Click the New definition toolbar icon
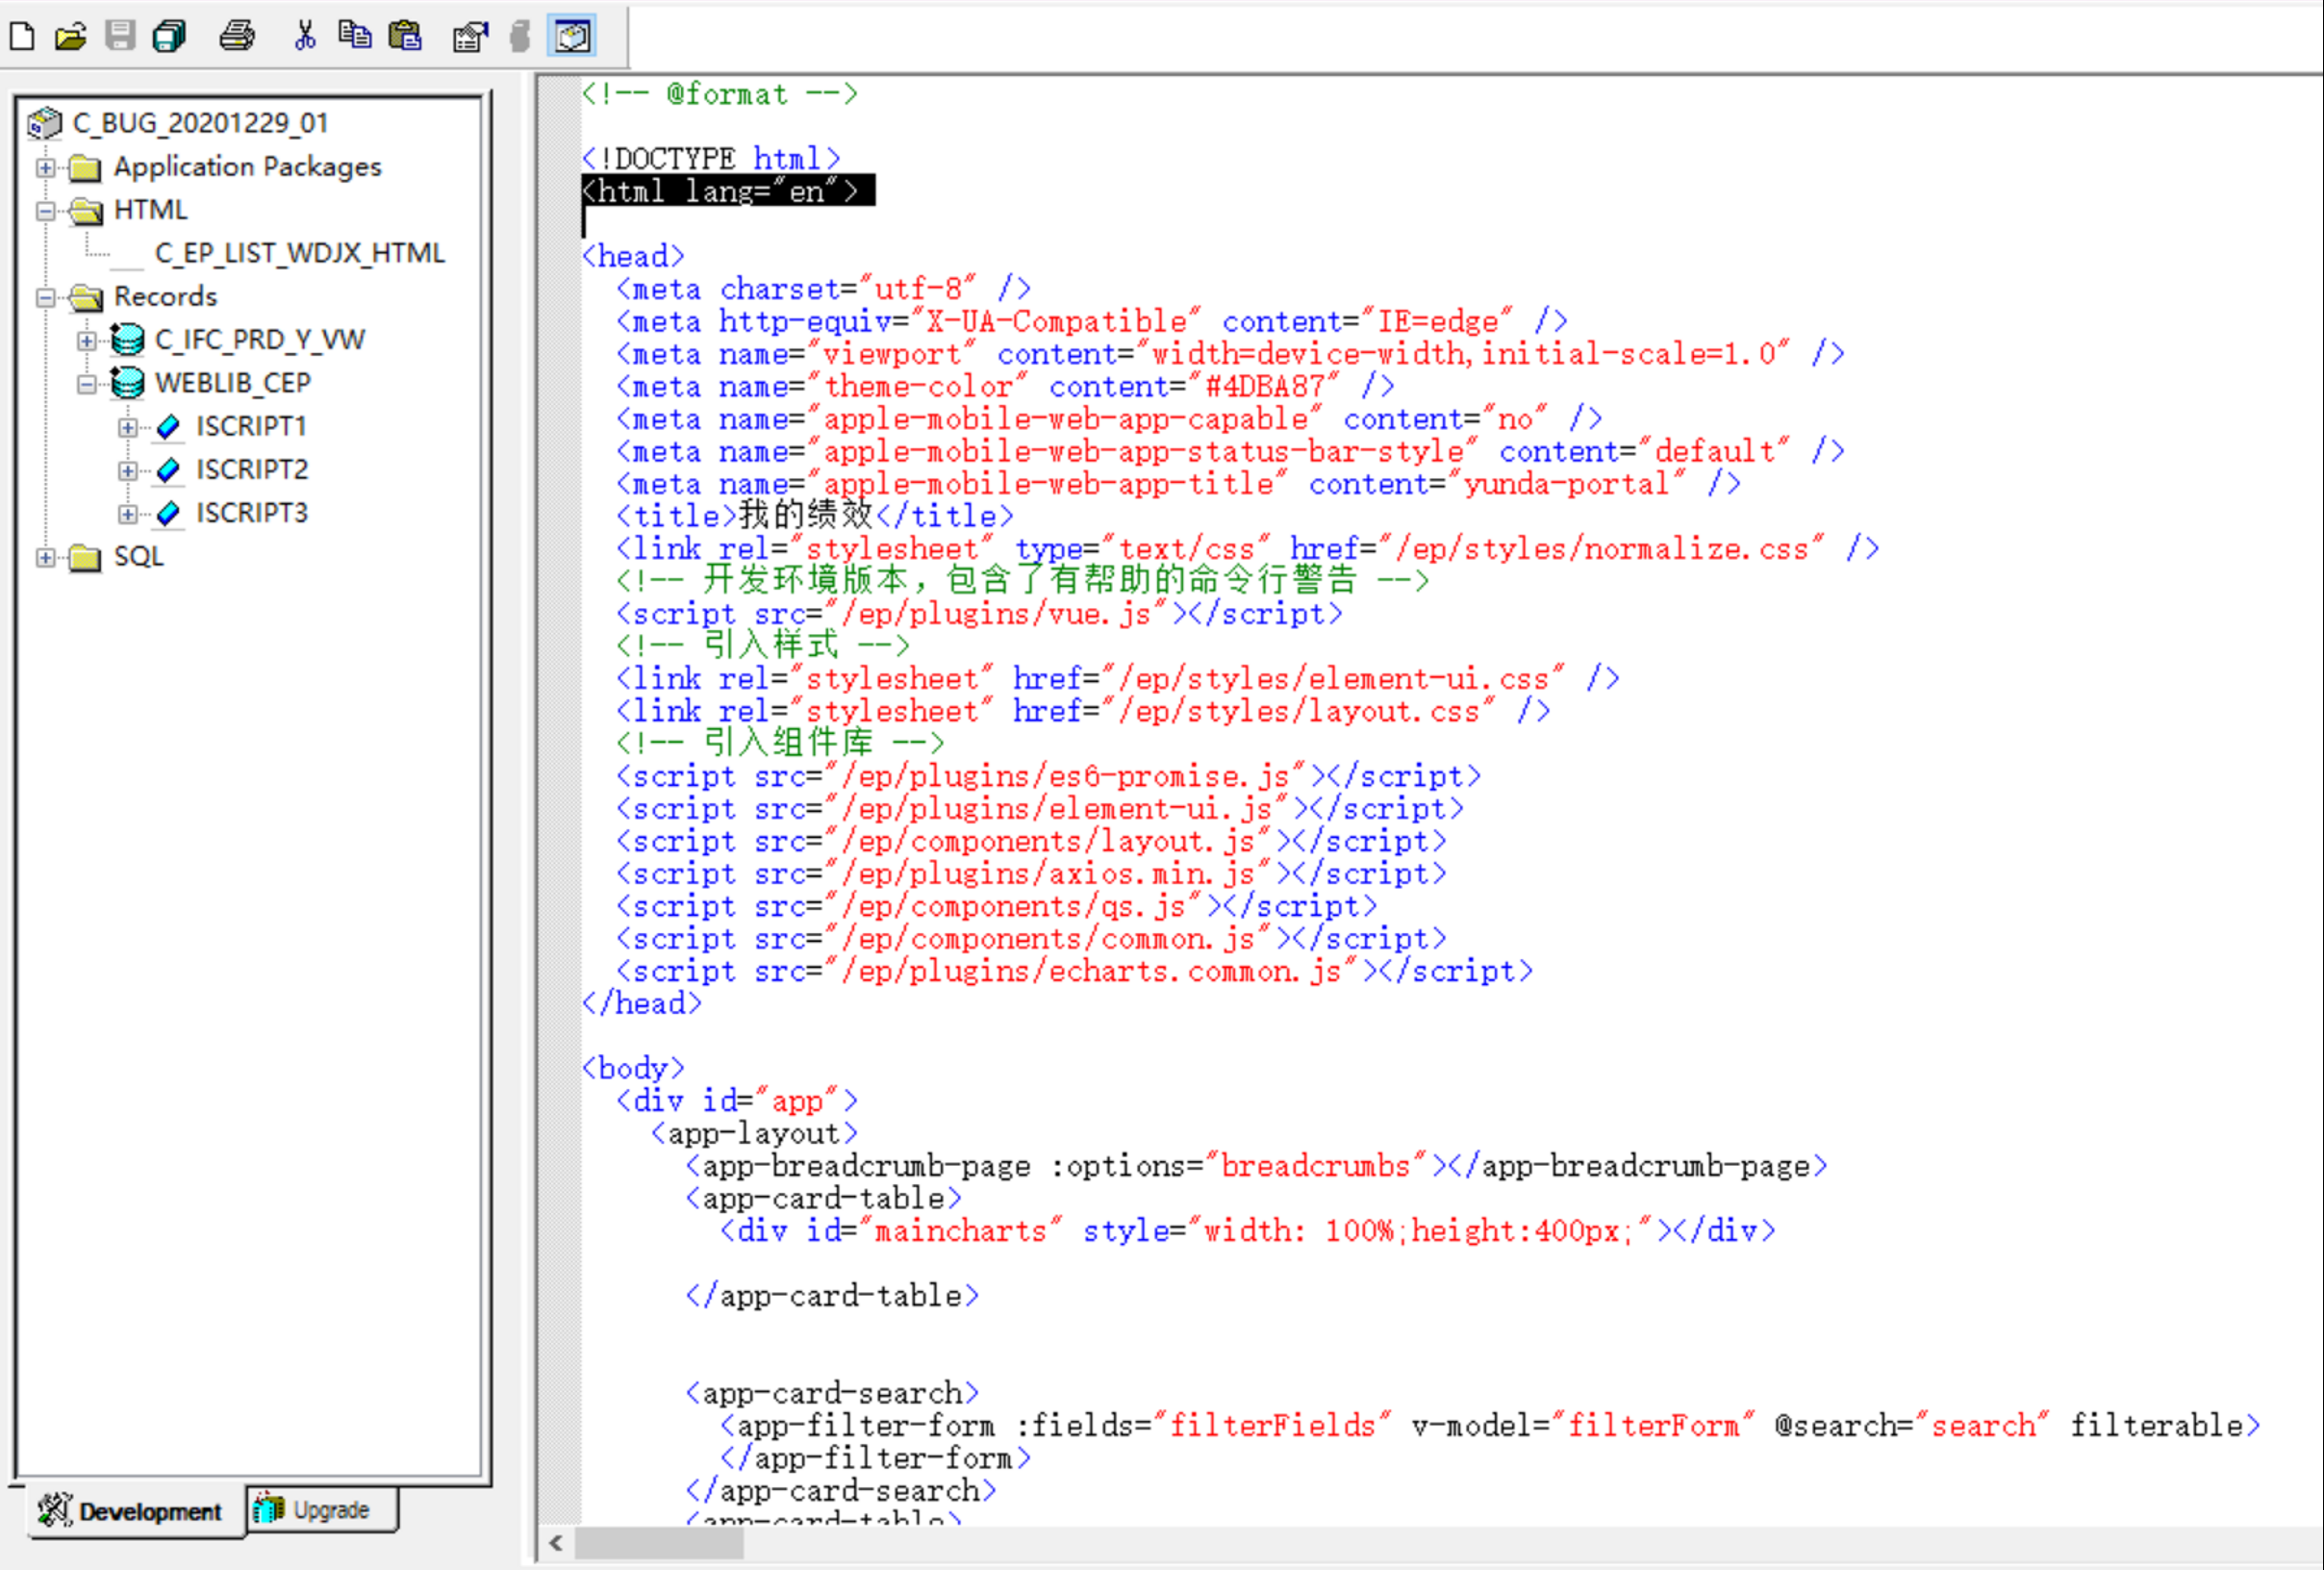Image resolution: width=2324 pixels, height=1570 pixels. [x=22, y=37]
